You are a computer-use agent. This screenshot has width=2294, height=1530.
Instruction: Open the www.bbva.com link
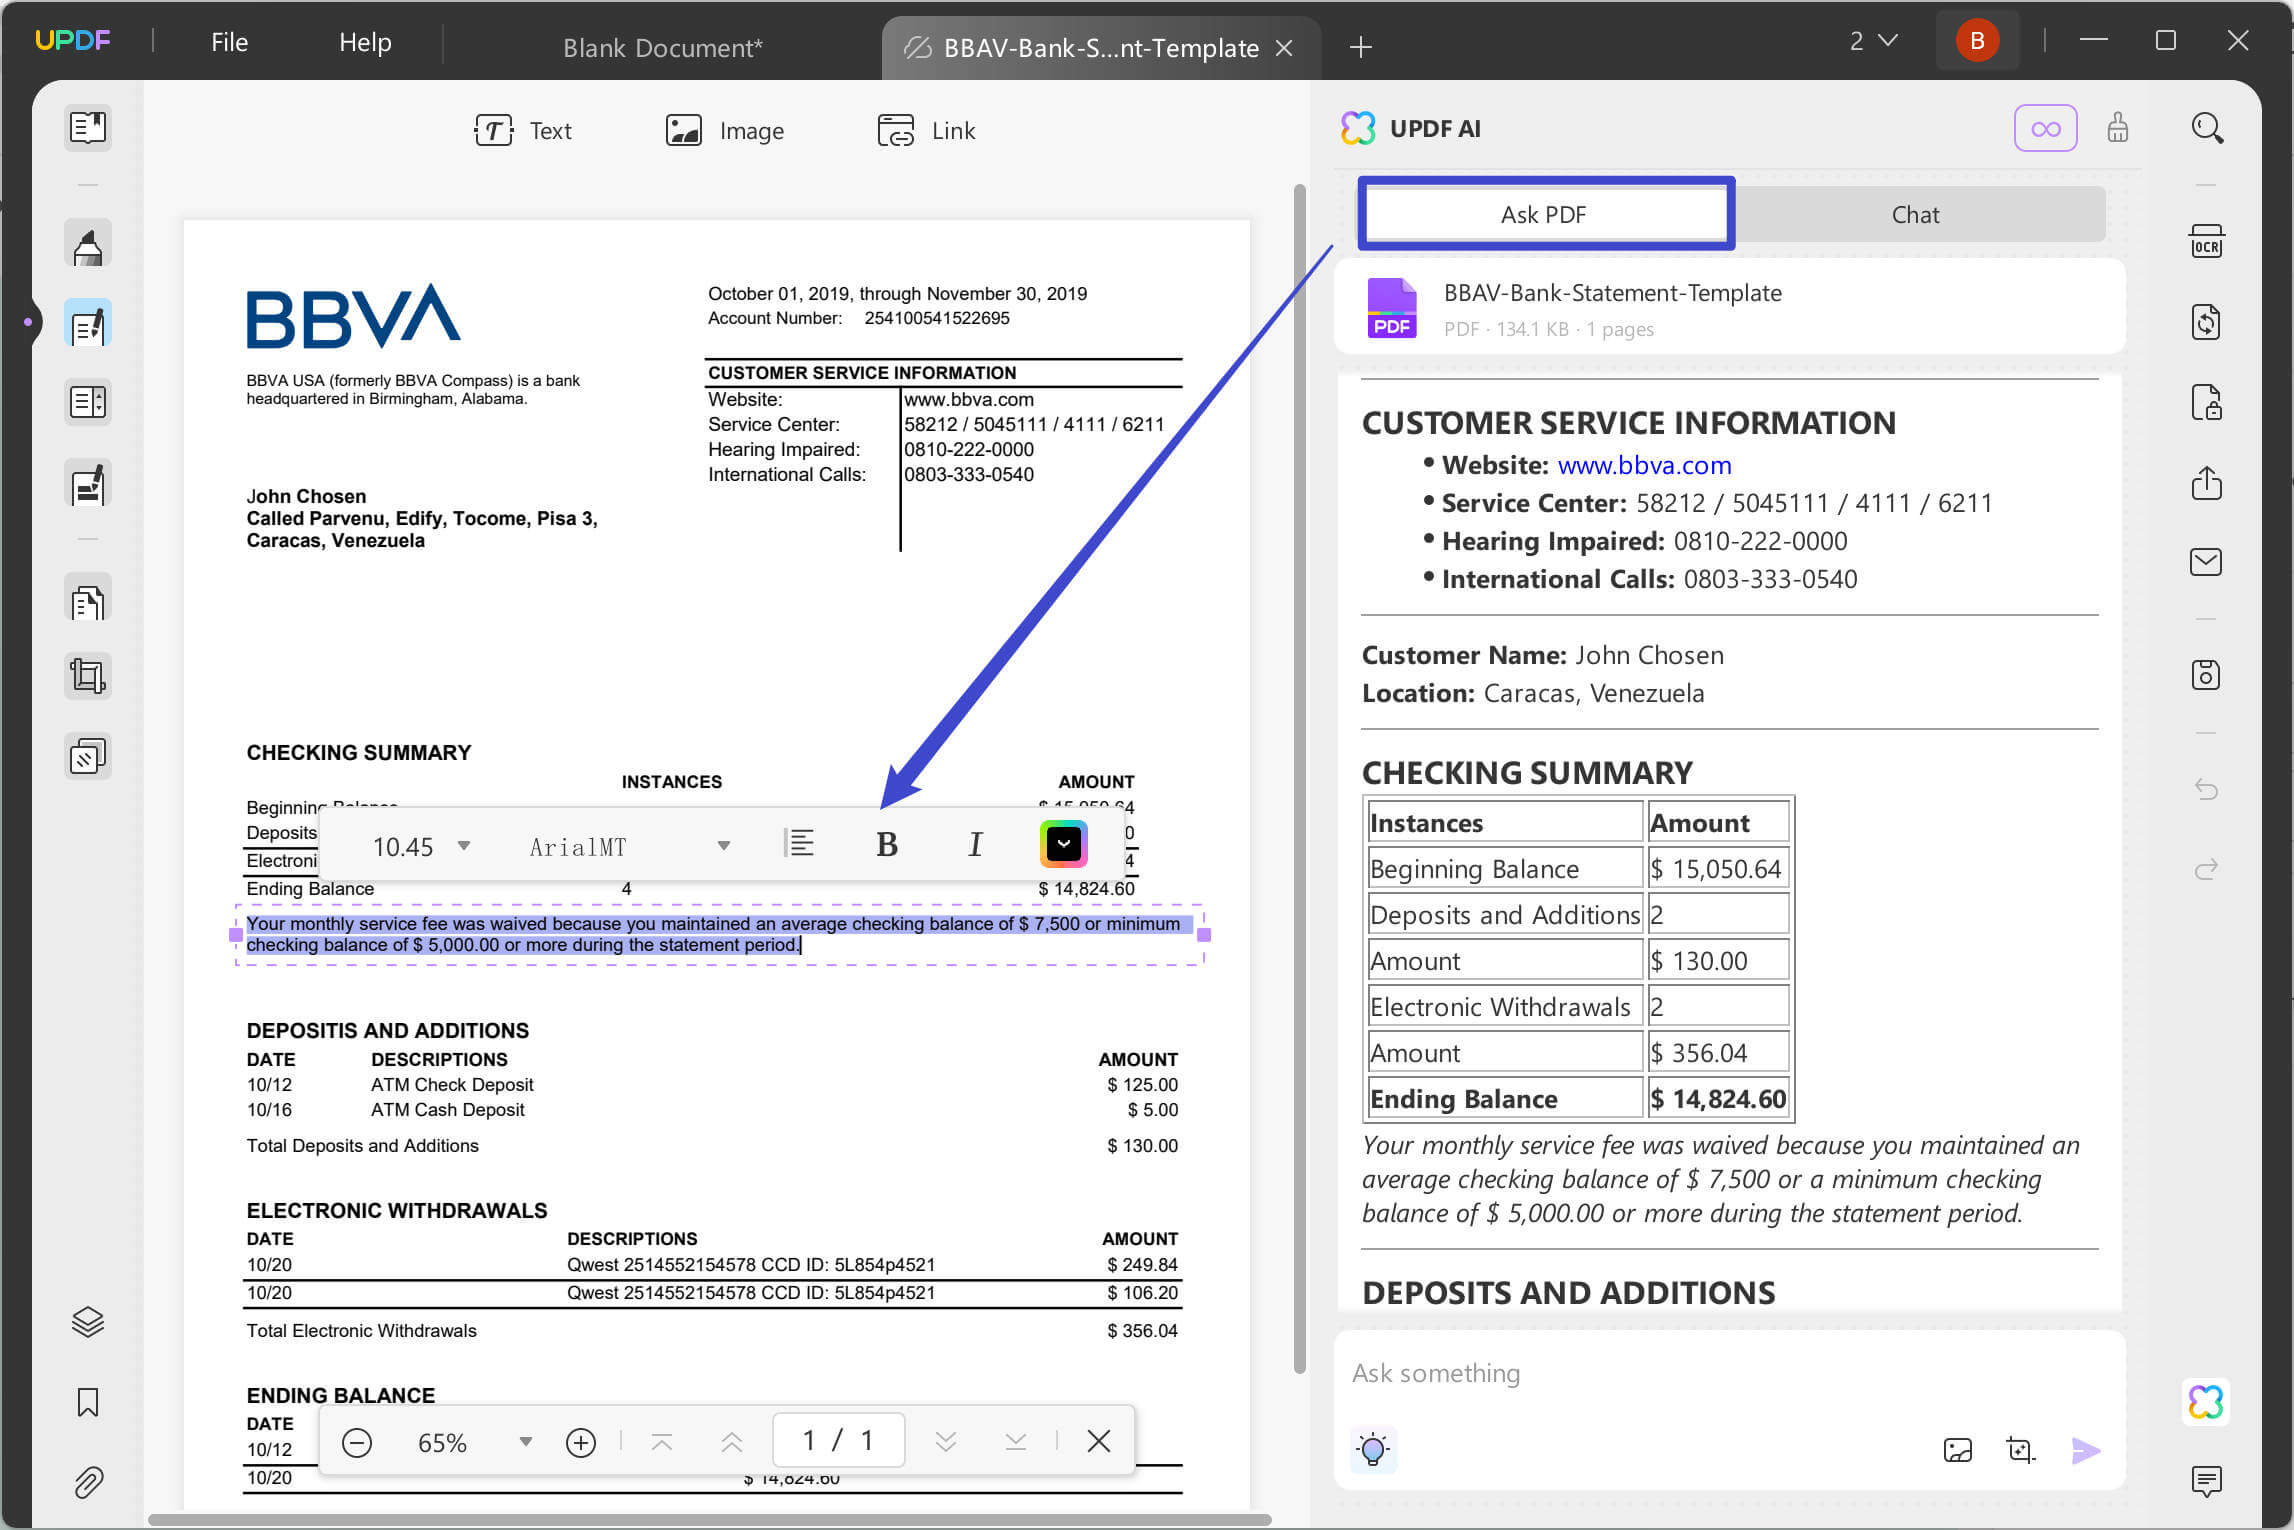pyautogui.click(x=1643, y=465)
